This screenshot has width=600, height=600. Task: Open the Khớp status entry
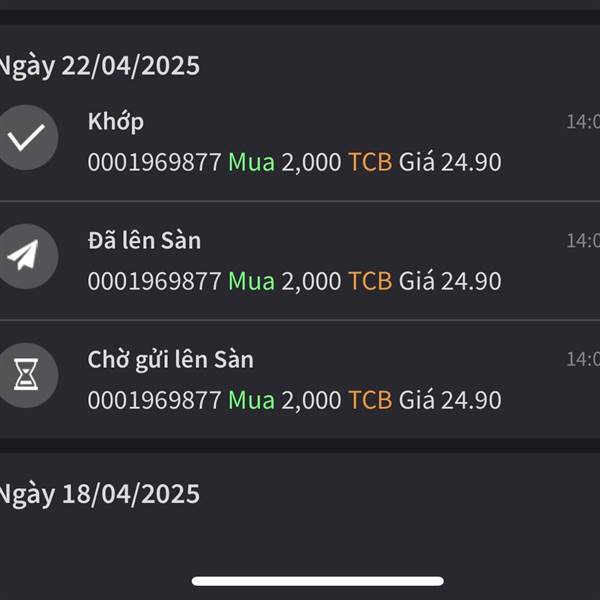point(300,141)
